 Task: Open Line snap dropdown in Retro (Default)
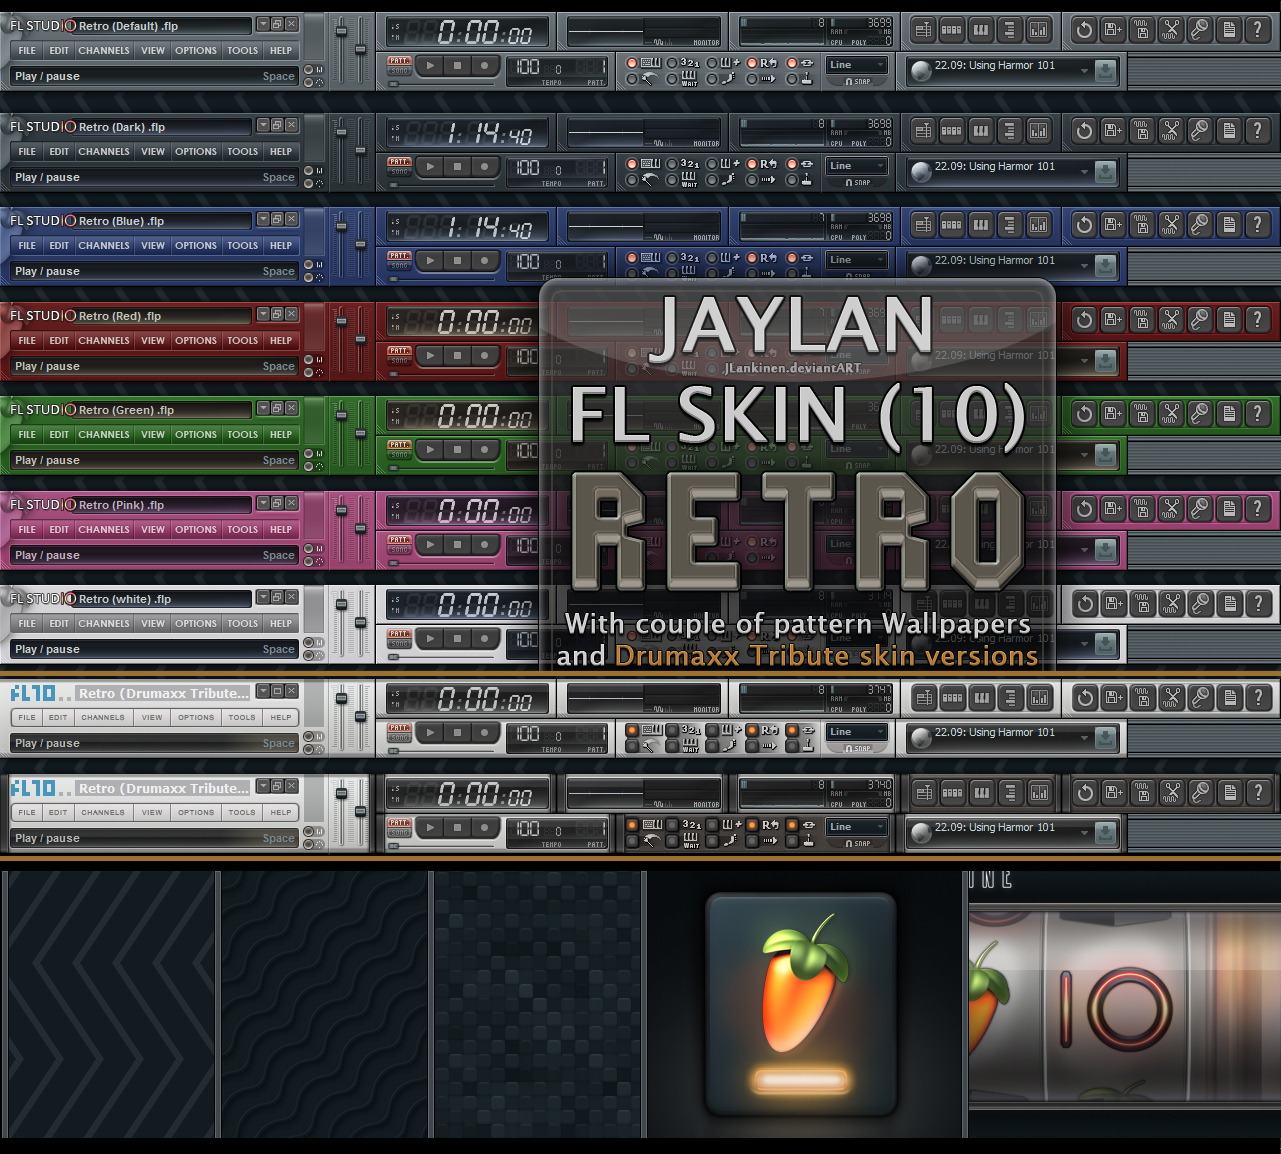(857, 65)
